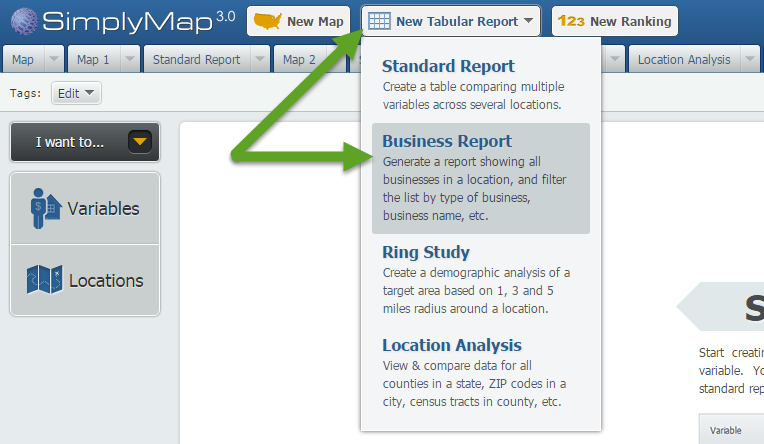Image resolution: width=764 pixels, height=444 pixels.
Task: Collapse the New Tabular Report dropdown arrow
Action: (x=529, y=21)
